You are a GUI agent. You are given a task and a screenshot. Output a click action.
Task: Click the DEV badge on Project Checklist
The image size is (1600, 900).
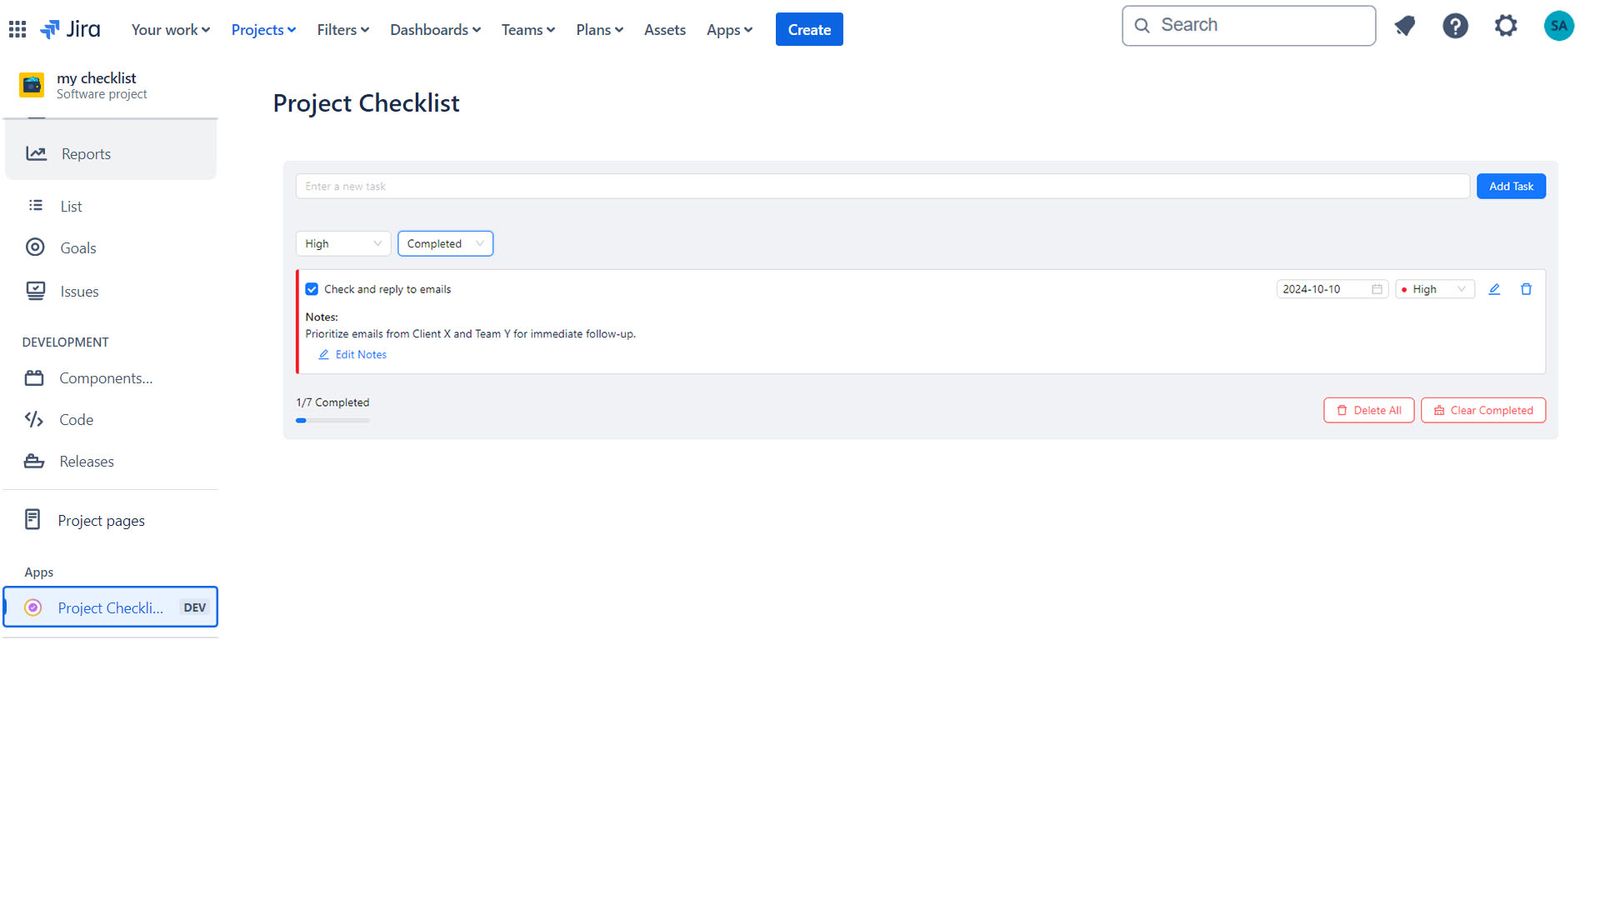coord(195,607)
